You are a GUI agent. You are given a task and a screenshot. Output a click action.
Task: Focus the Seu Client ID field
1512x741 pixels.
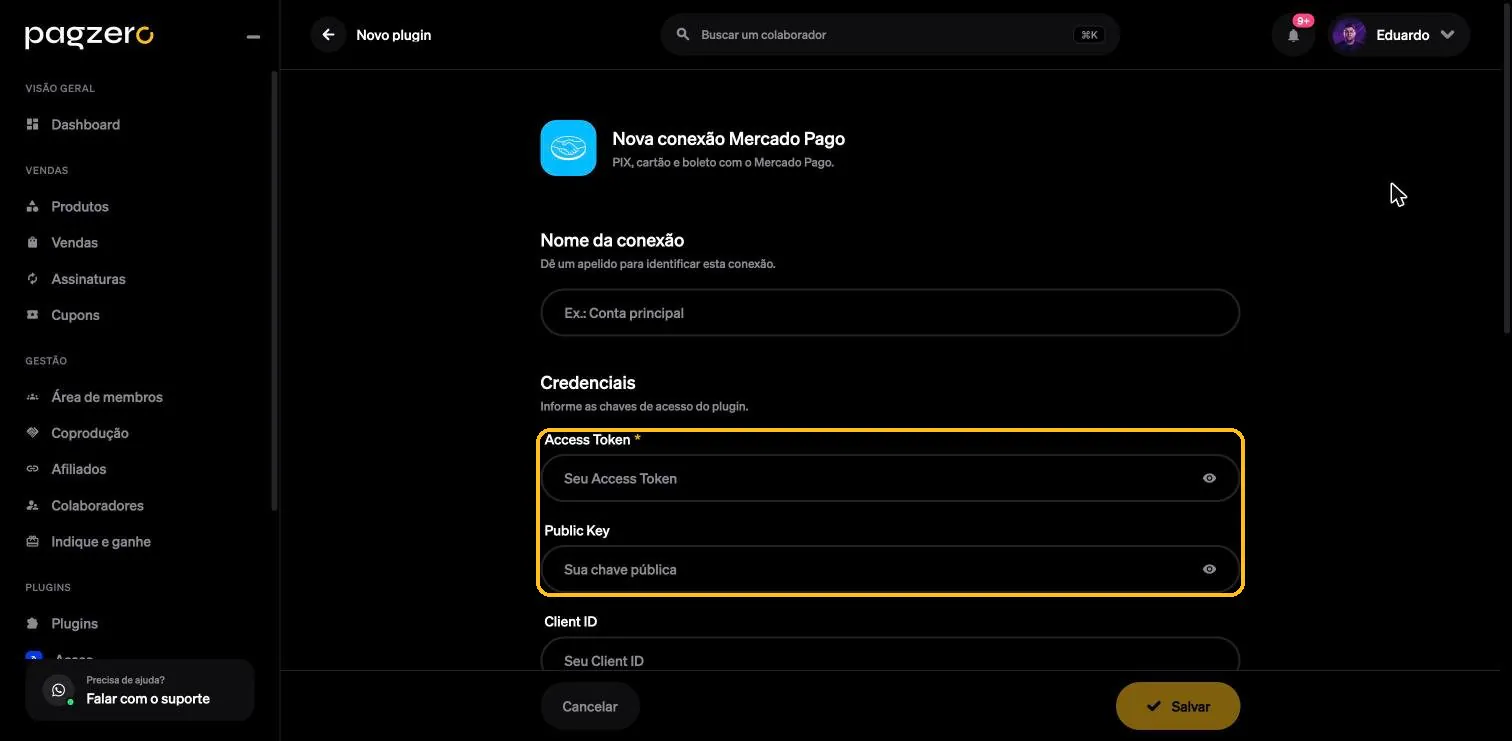[890, 655]
